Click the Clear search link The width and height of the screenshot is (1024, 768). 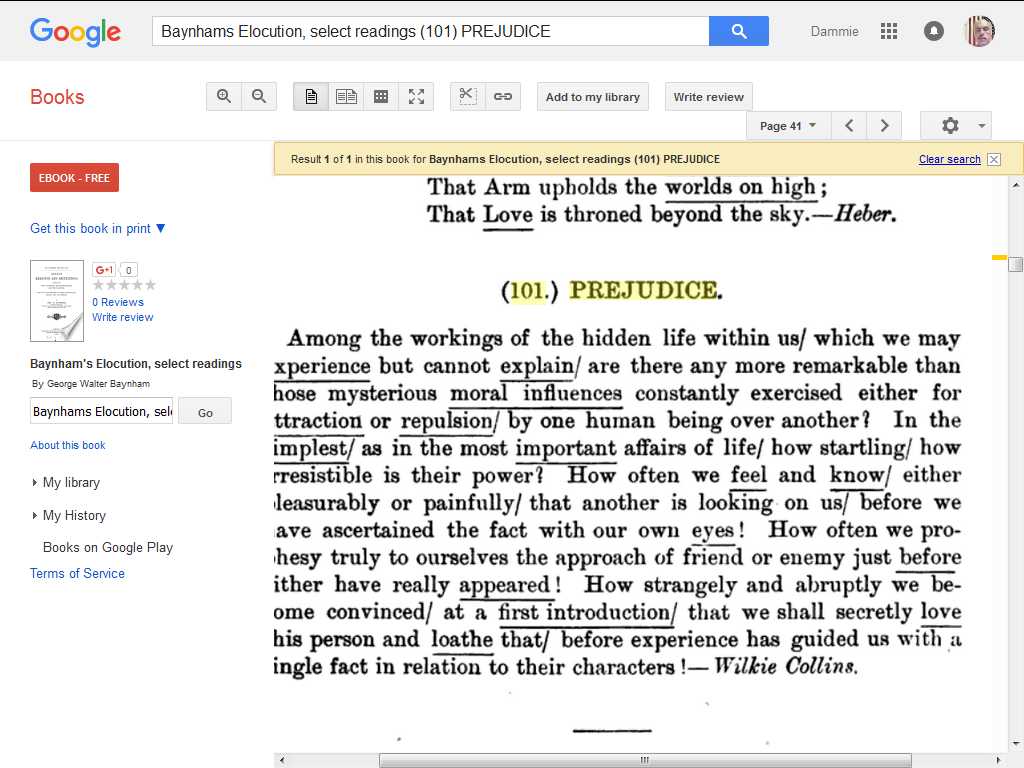[x=950, y=159]
